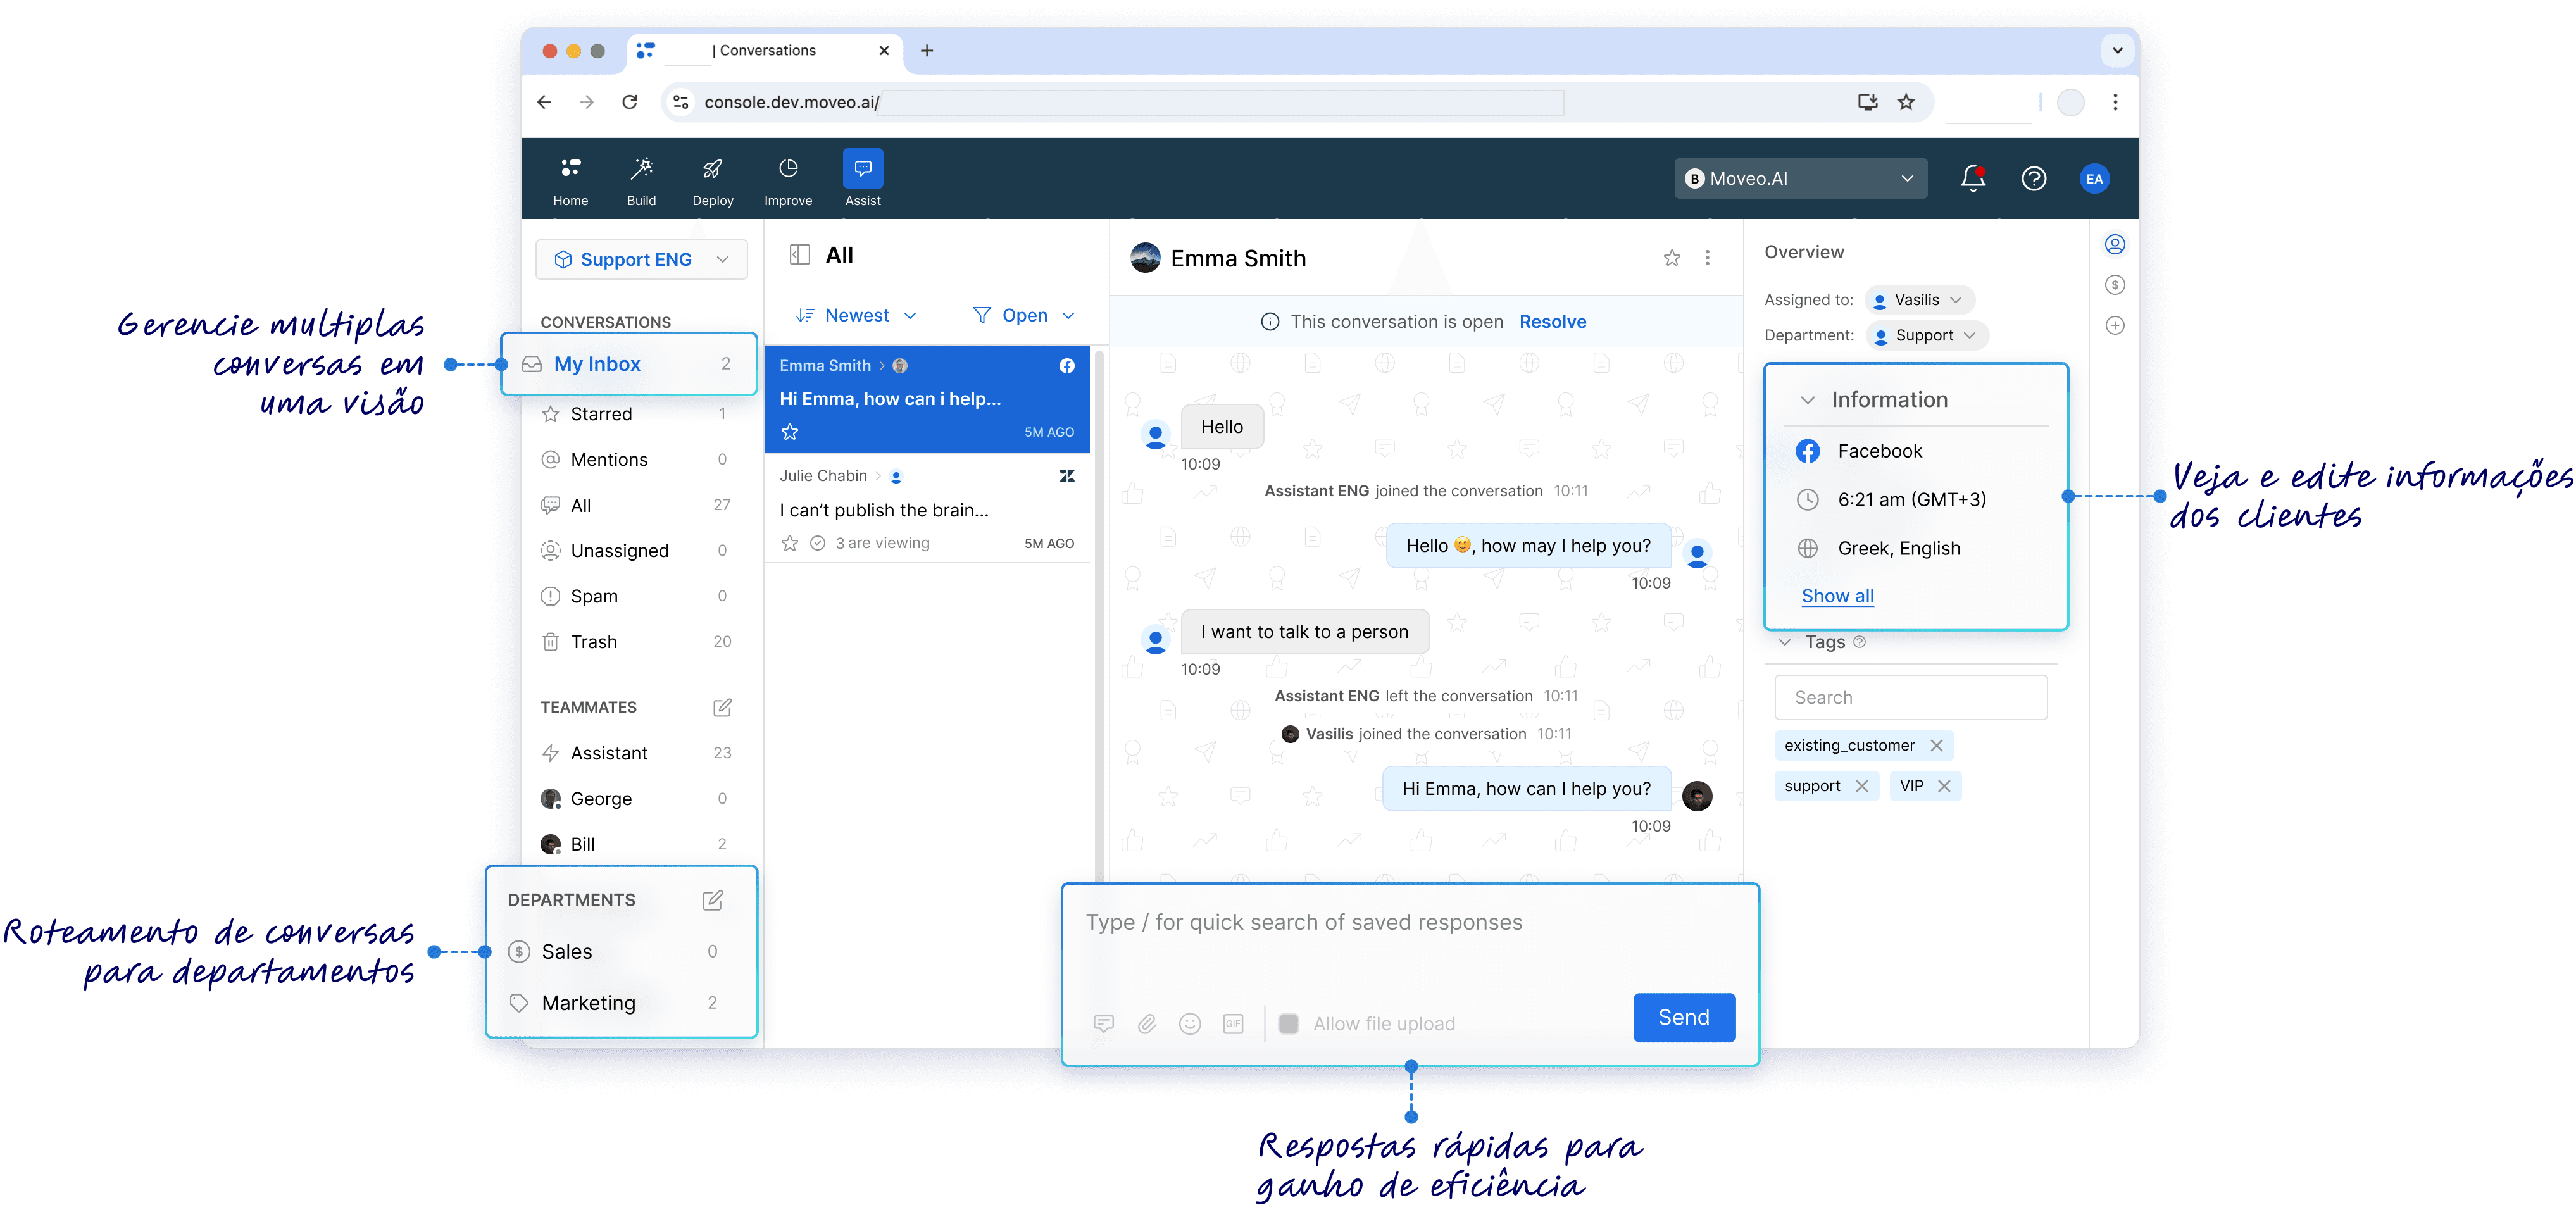Open the Support ENG brain selector

click(640, 259)
